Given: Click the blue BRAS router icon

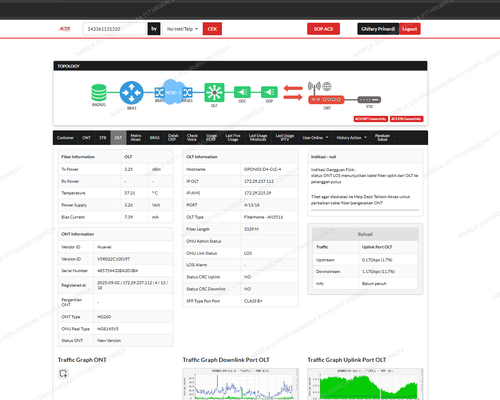Looking at the screenshot, I should [131, 93].
